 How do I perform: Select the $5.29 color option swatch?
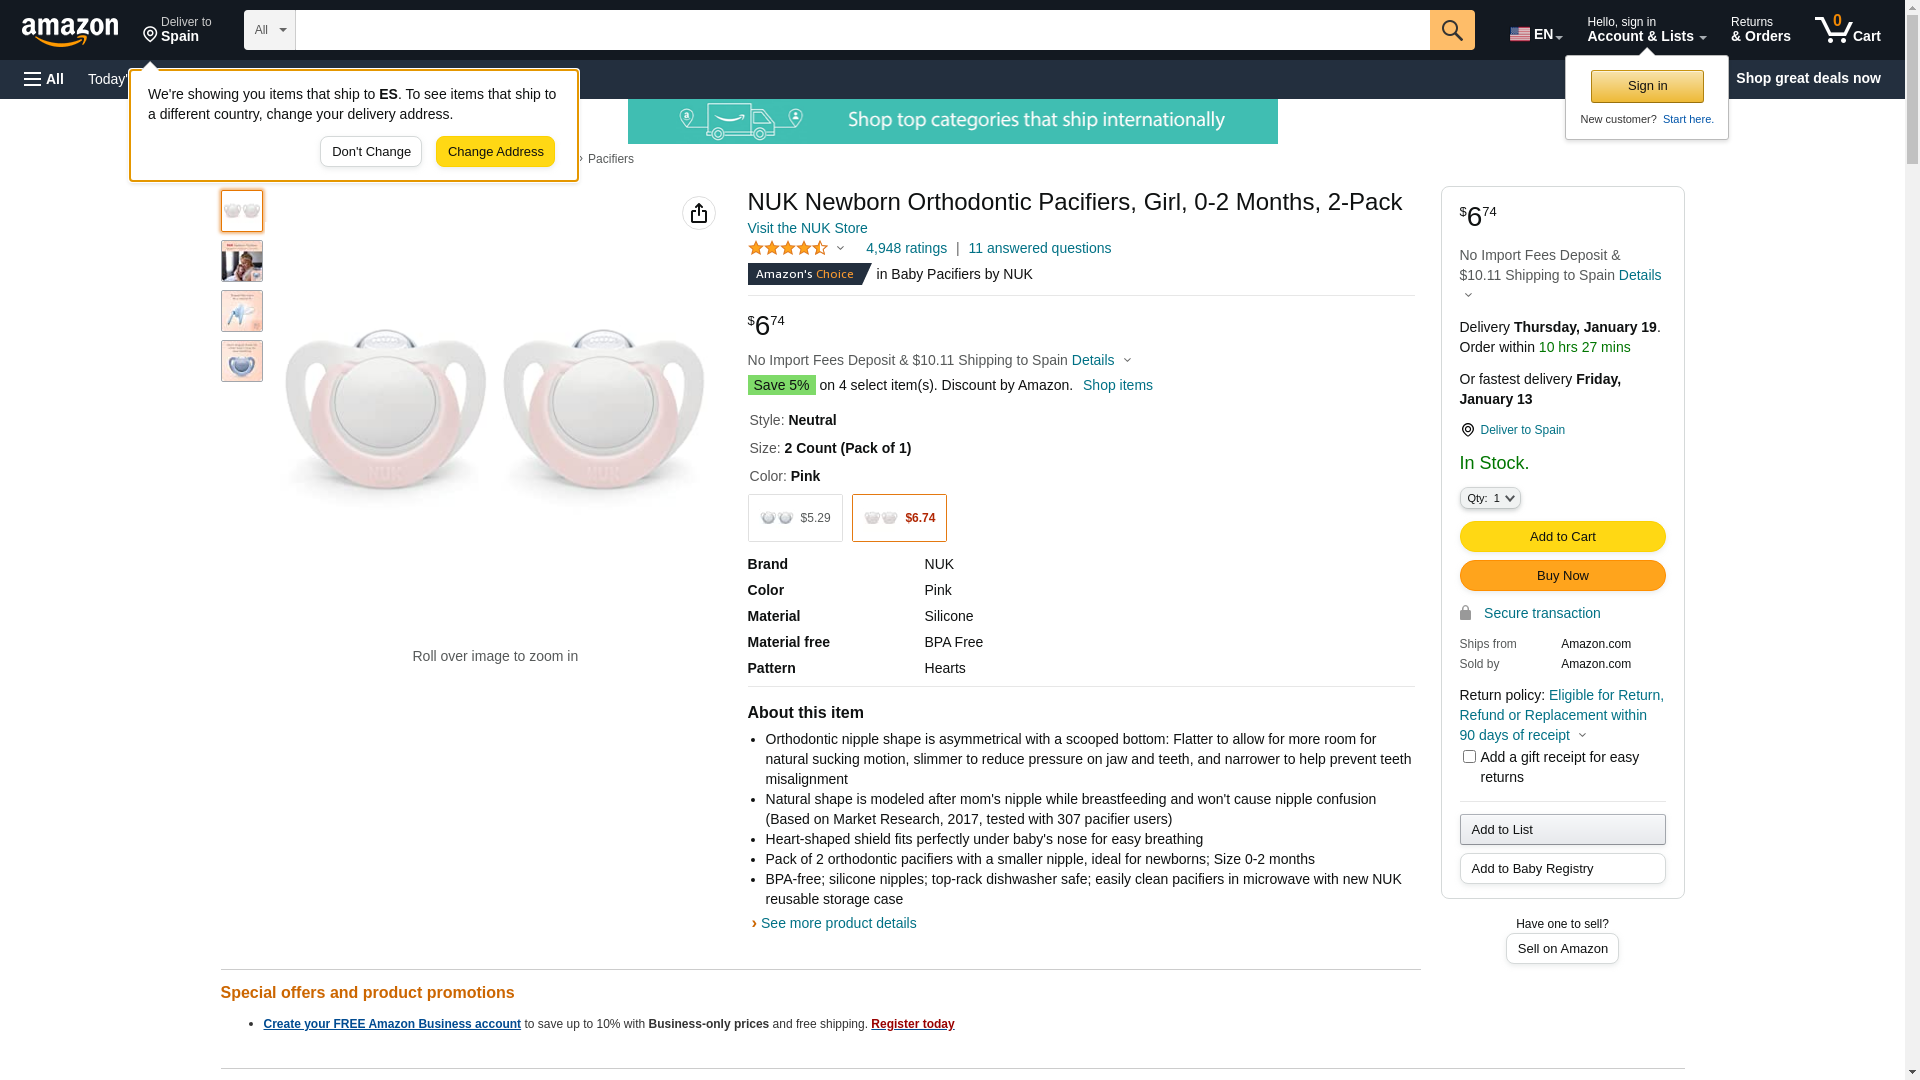click(795, 518)
